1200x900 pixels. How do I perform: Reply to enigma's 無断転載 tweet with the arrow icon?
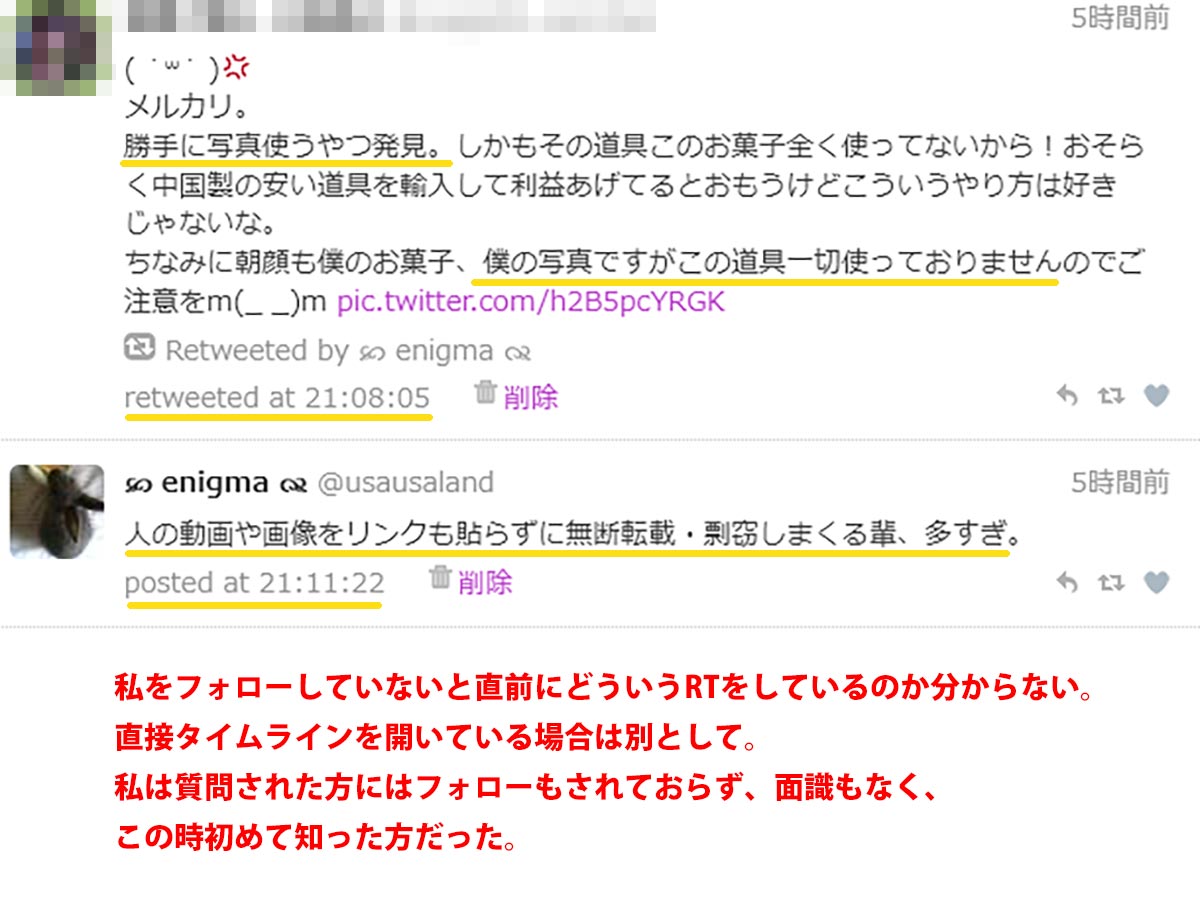(x=1067, y=582)
